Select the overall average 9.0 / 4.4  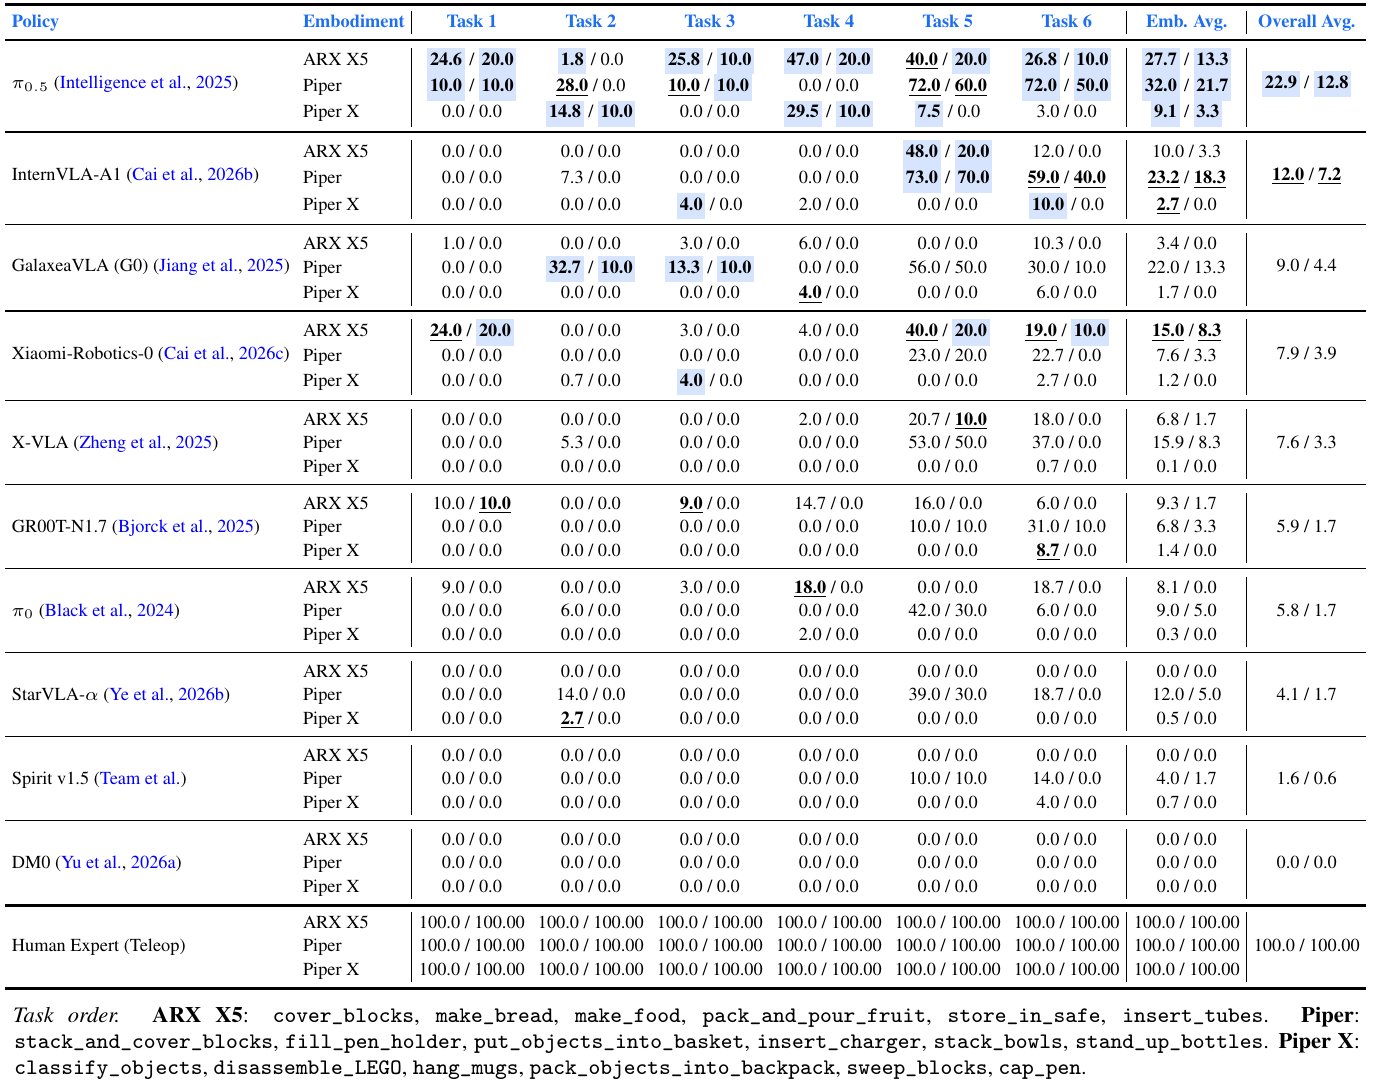tap(1307, 265)
